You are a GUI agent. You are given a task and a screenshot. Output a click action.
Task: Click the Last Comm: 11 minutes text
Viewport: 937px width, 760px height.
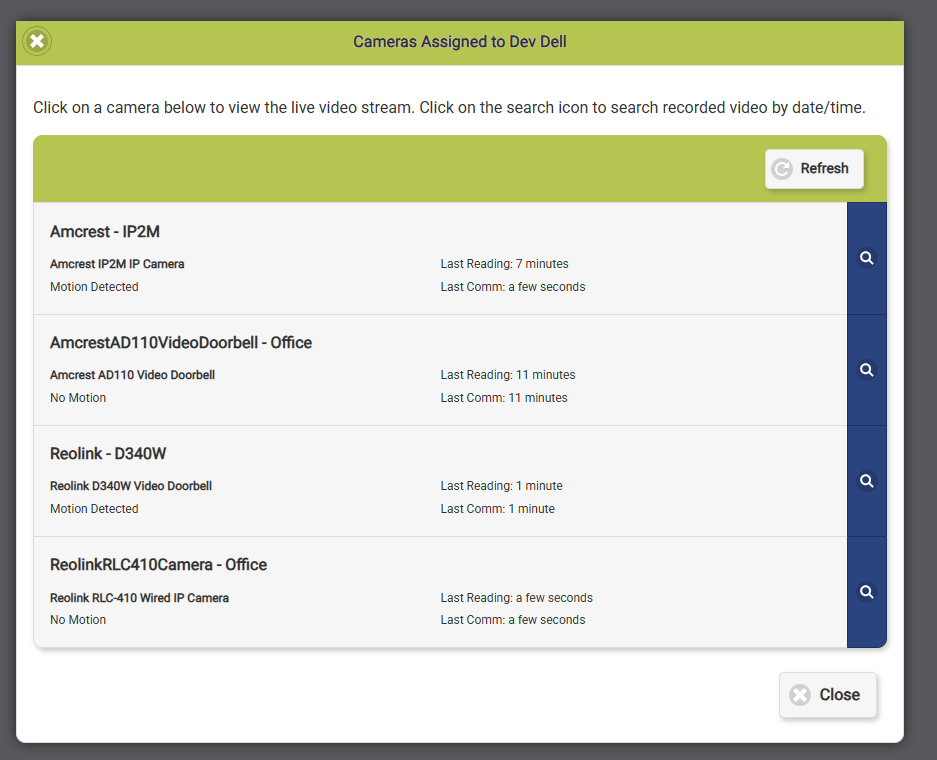tap(503, 398)
